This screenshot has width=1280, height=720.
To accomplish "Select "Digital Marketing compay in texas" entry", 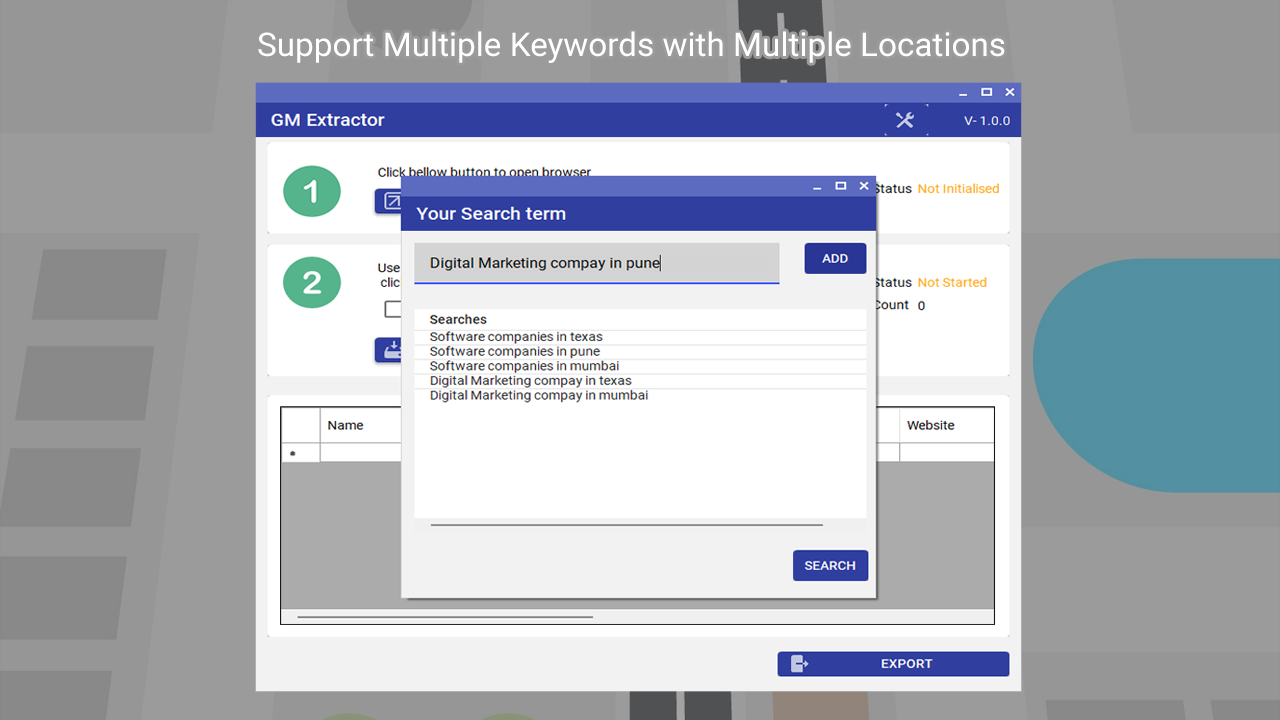I will pos(530,381).
